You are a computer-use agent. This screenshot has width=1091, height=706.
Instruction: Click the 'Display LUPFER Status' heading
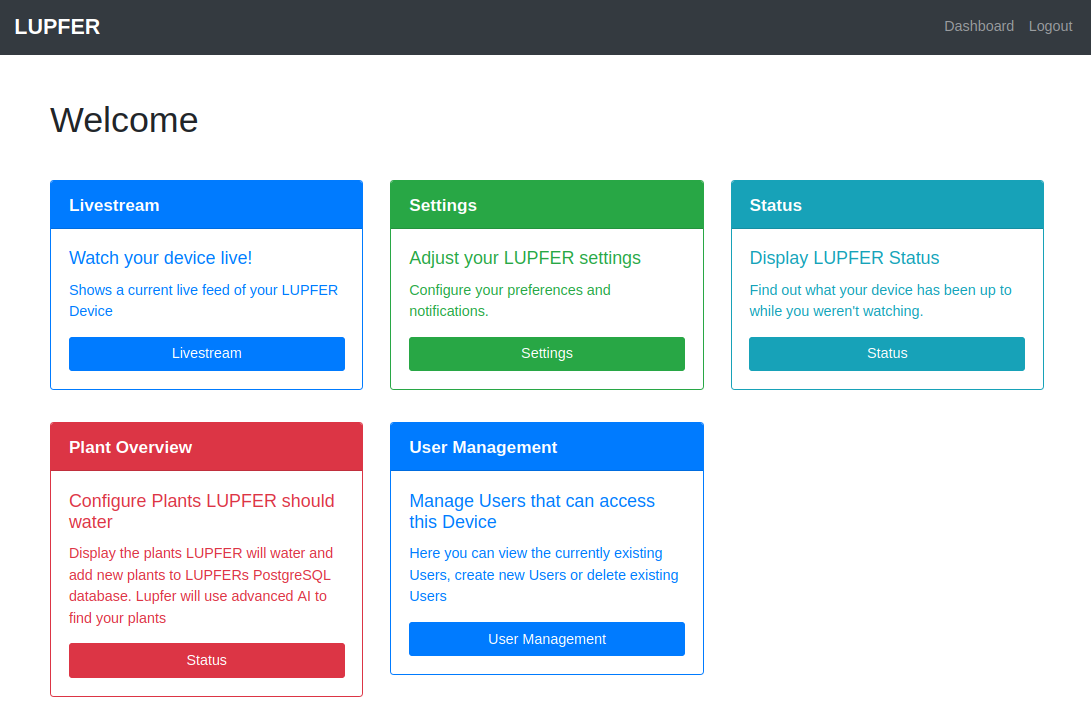click(844, 258)
